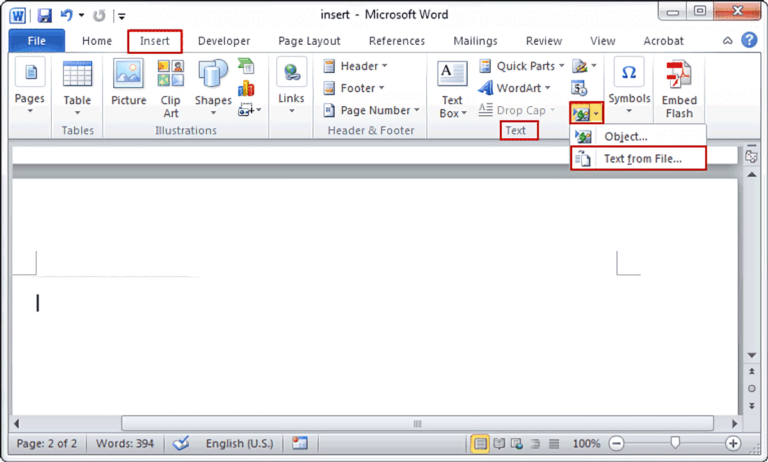768x462 pixels.
Task: Open the Clip Art pane
Action: coord(170,88)
